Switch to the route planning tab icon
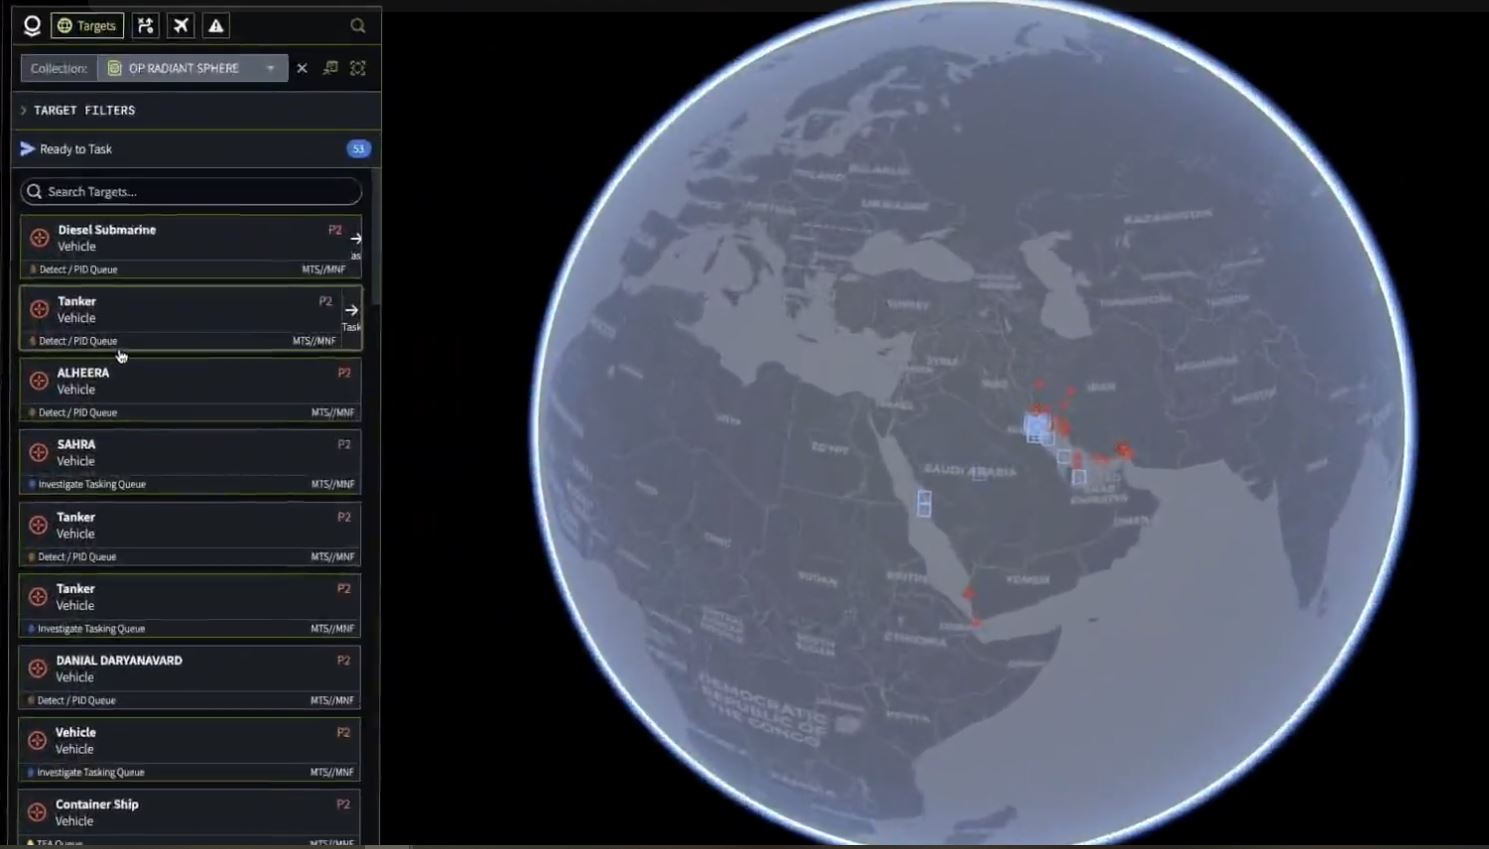Screen dimensions: 1489x849 pos(146,26)
